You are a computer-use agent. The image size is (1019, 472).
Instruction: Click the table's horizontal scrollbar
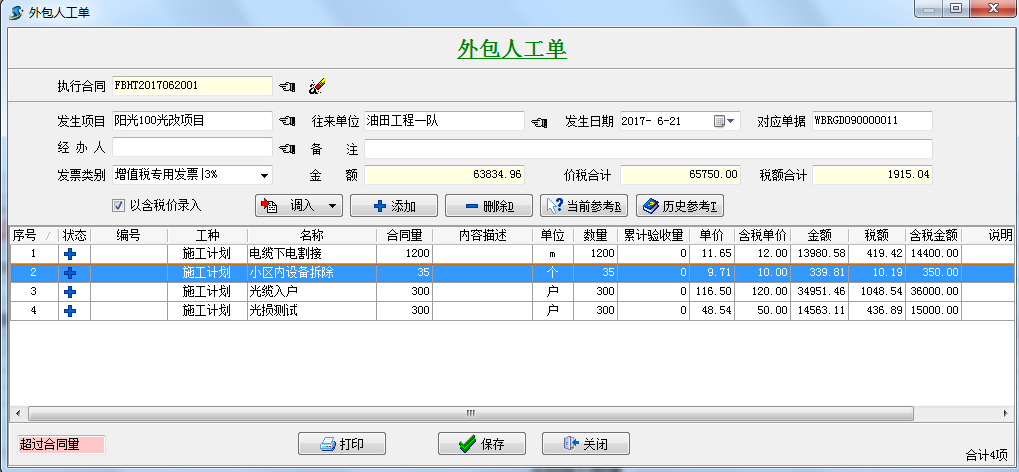click(470, 413)
